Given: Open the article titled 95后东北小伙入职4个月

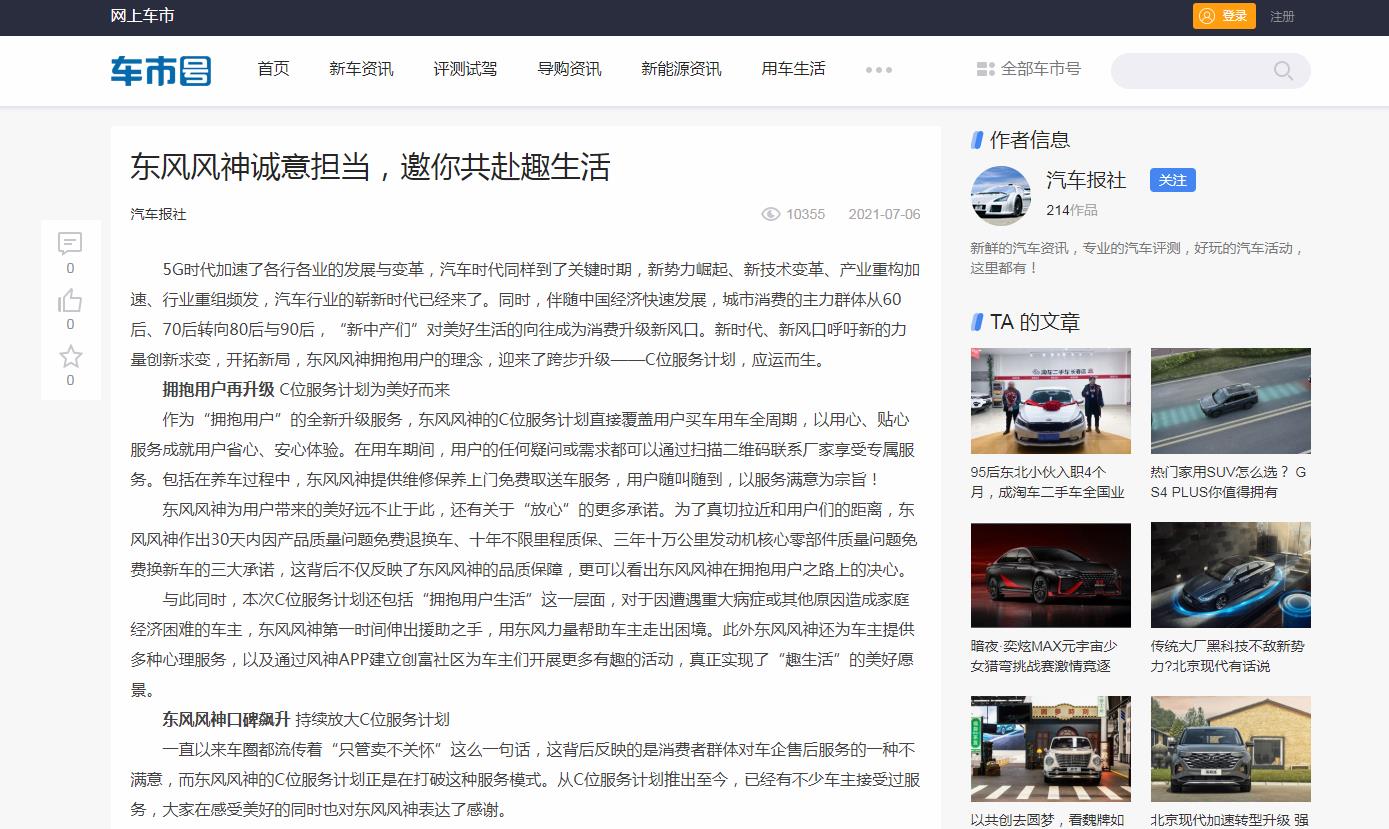Looking at the screenshot, I should pyautogui.click(x=1048, y=482).
